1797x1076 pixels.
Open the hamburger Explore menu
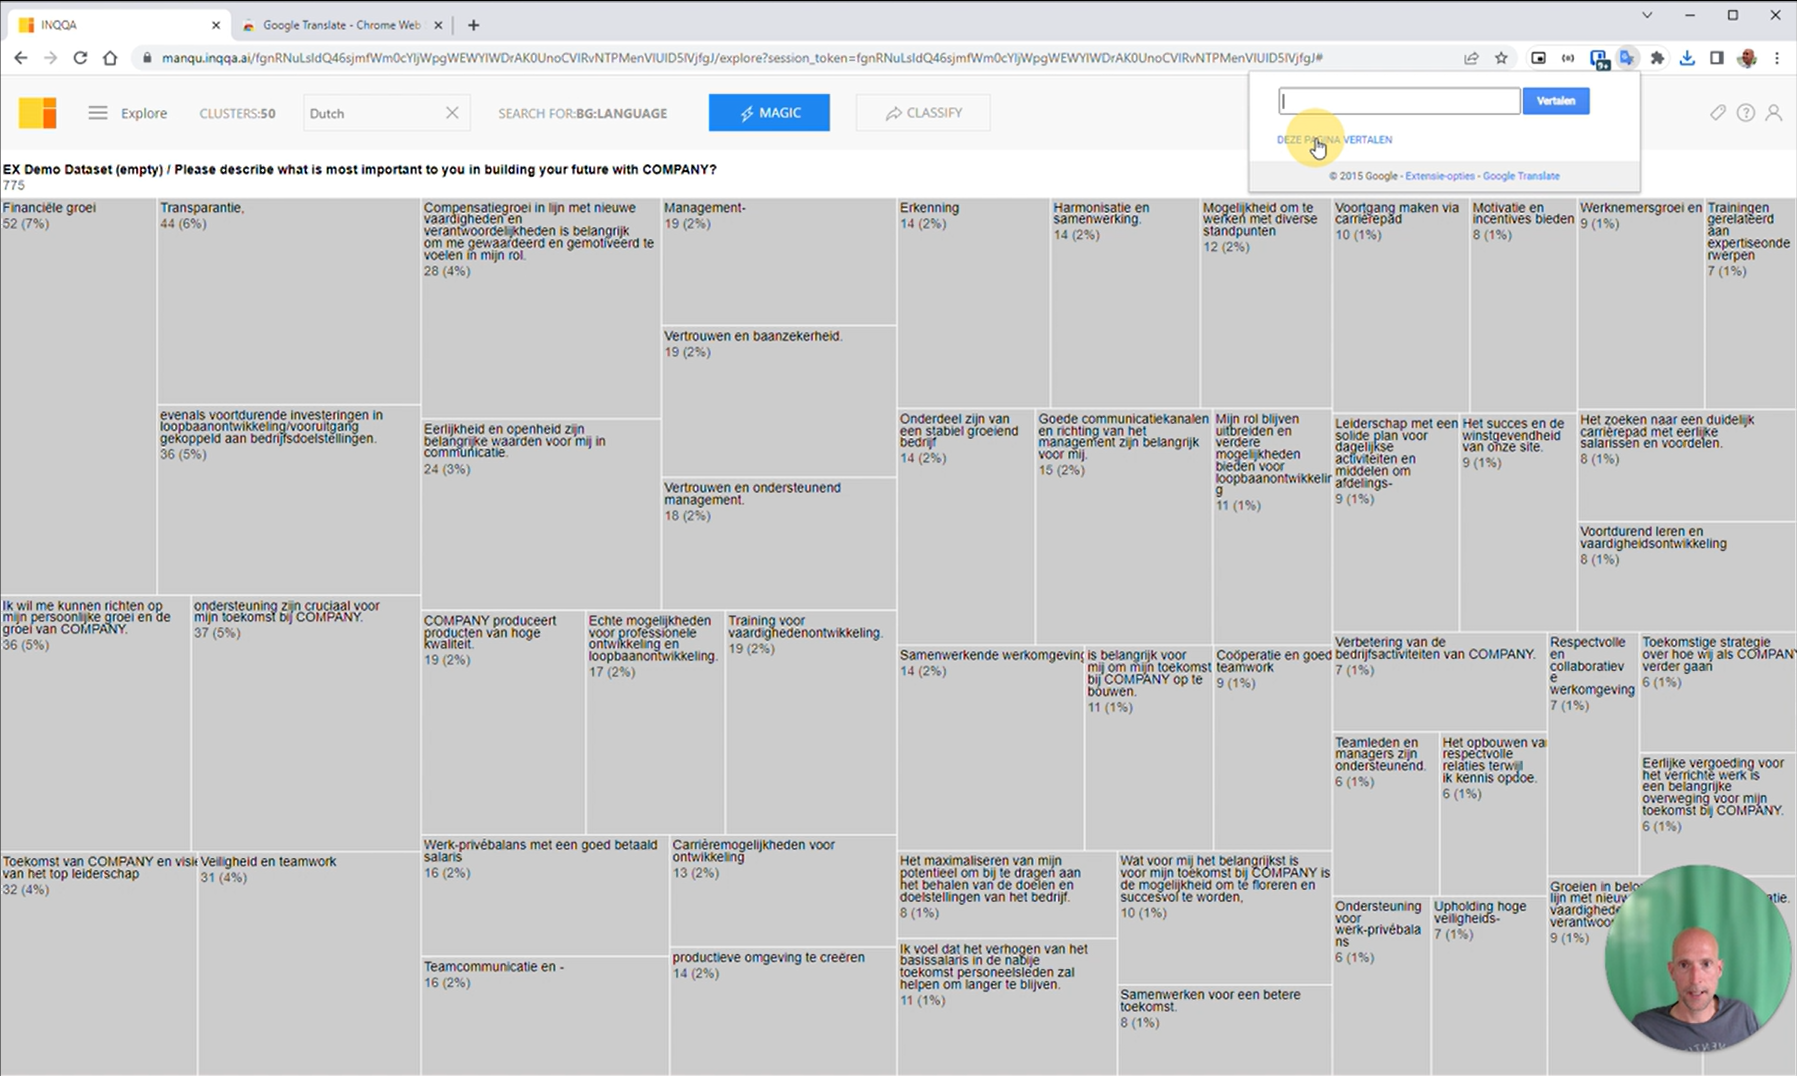click(97, 112)
